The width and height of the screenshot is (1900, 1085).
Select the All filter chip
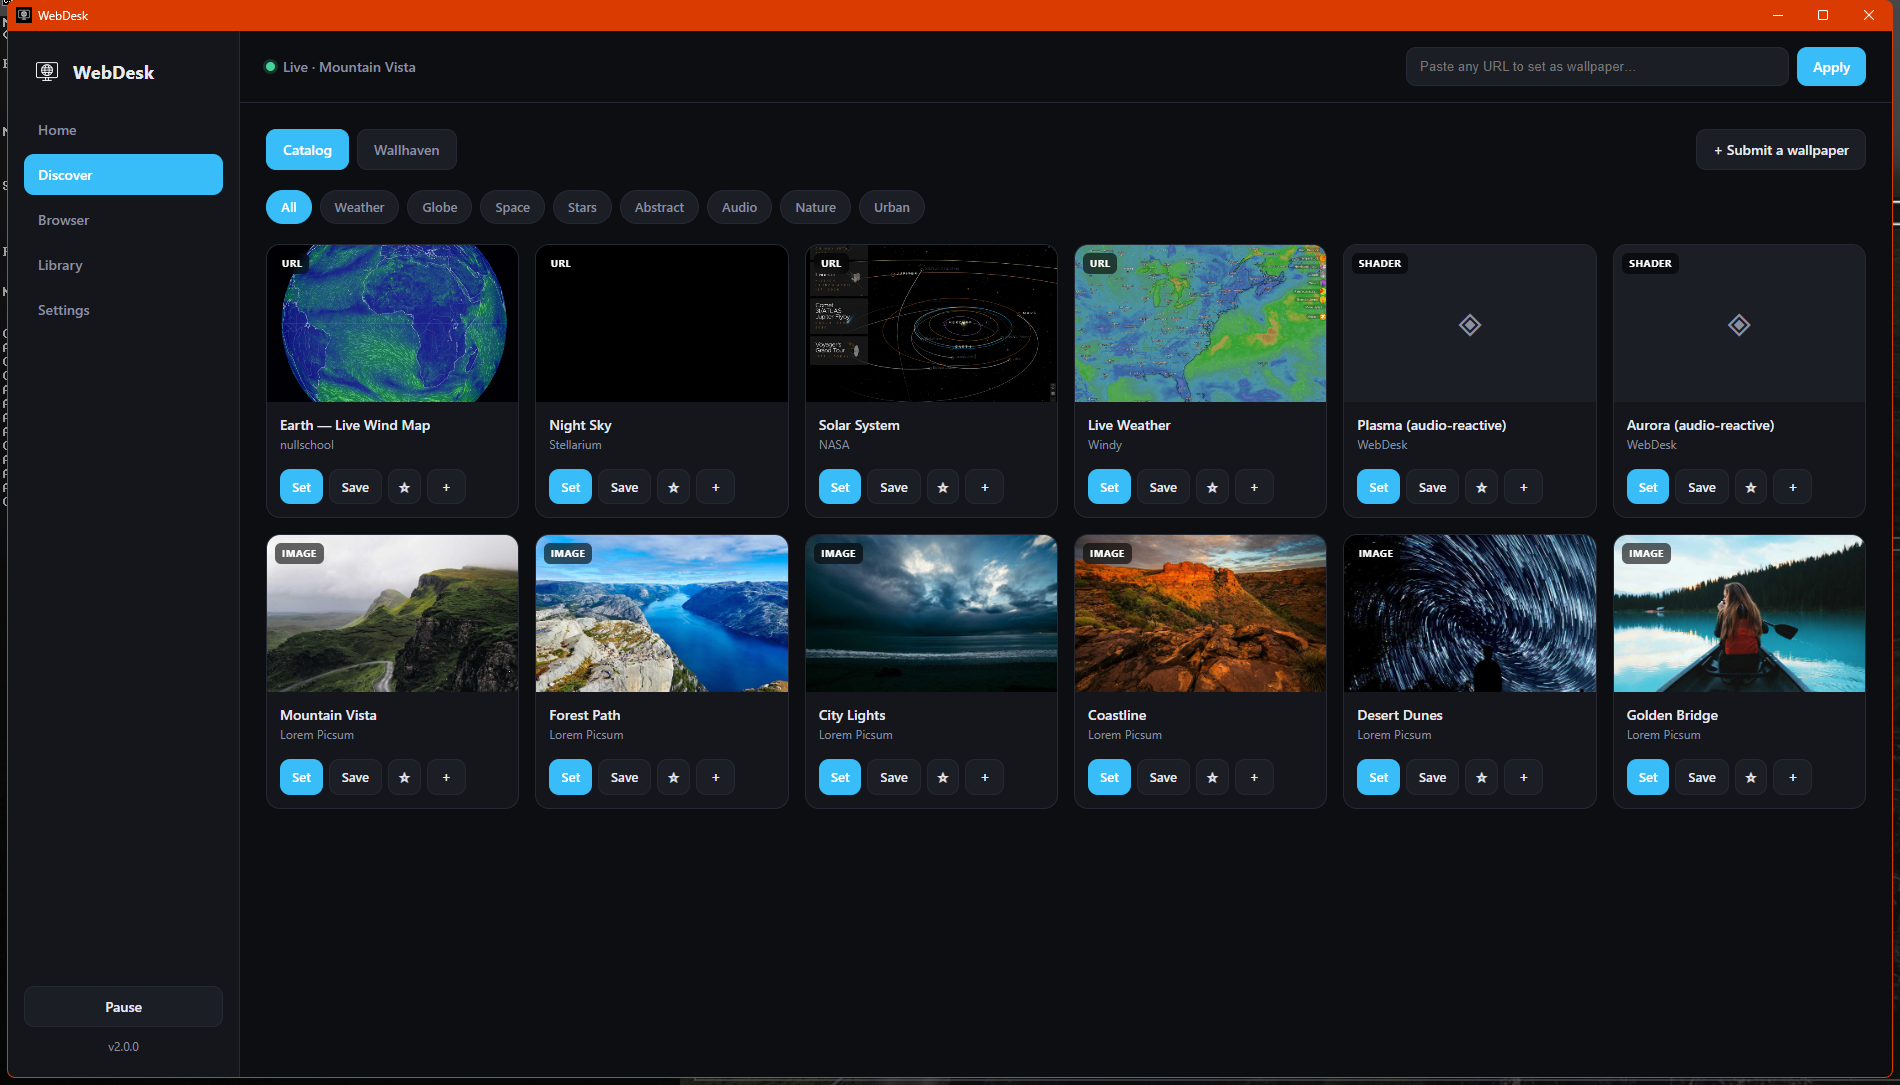tap(289, 207)
